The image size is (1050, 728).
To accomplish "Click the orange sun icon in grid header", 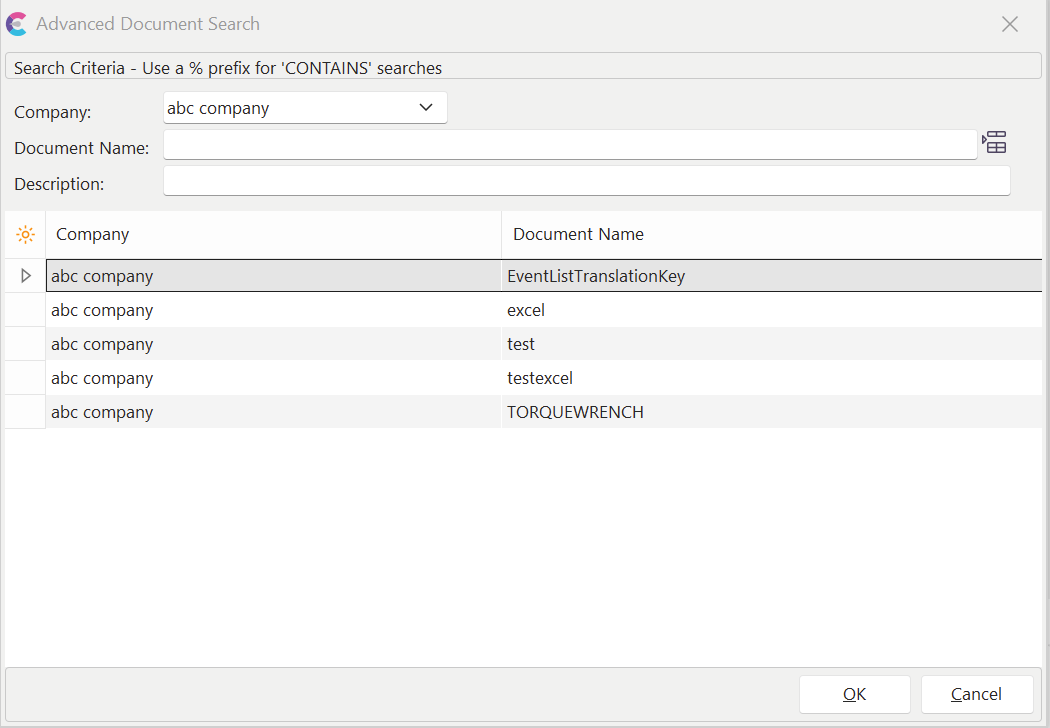I will 25,235.
